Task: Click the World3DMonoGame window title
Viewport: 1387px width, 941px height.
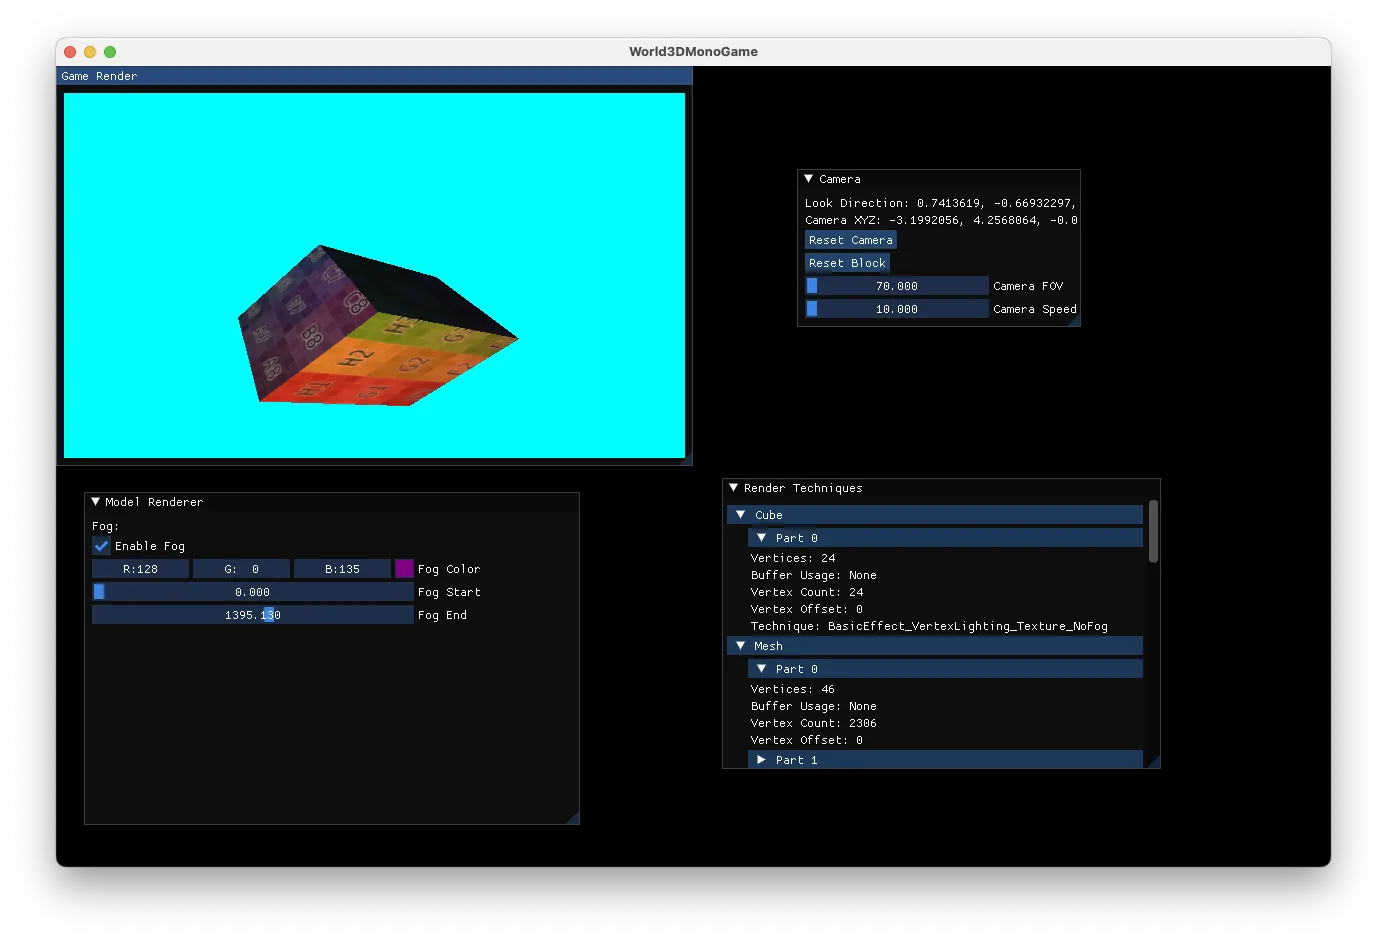Action: (693, 52)
